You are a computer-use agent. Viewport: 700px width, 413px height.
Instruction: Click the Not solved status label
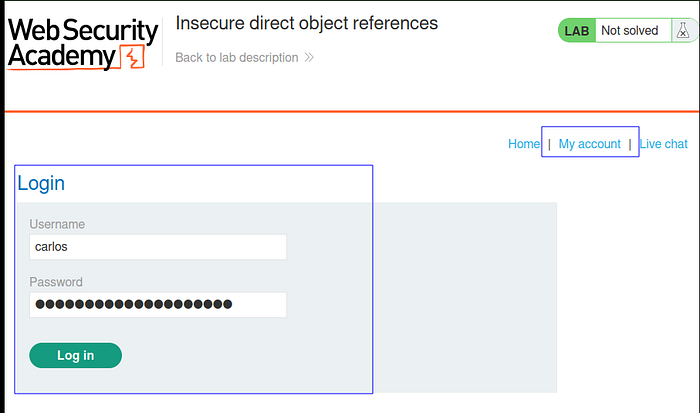pos(629,30)
